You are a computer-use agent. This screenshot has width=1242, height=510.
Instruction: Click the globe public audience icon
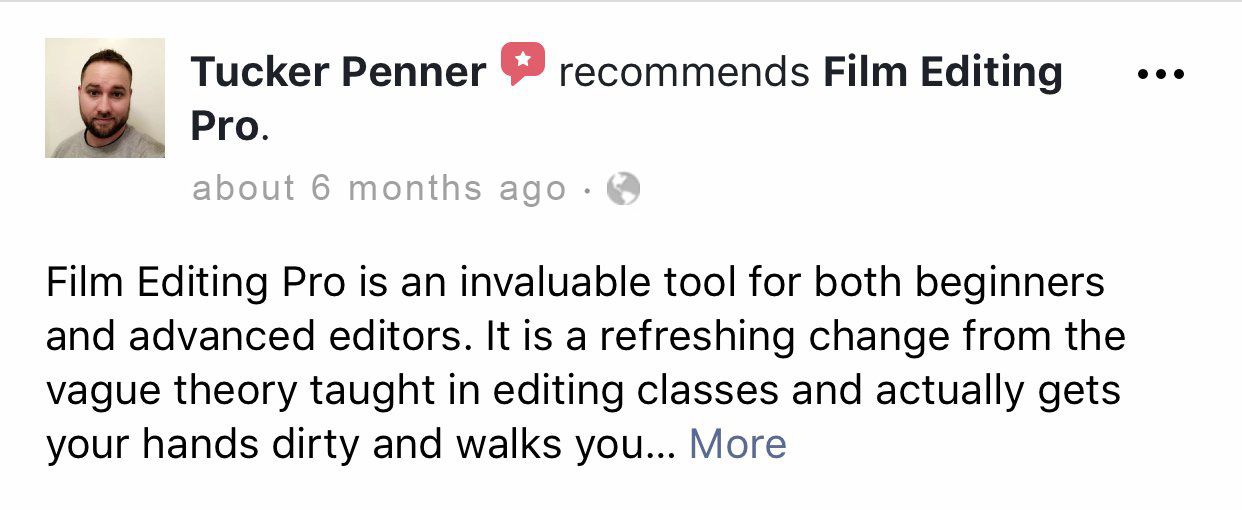click(x=623, y=188)
